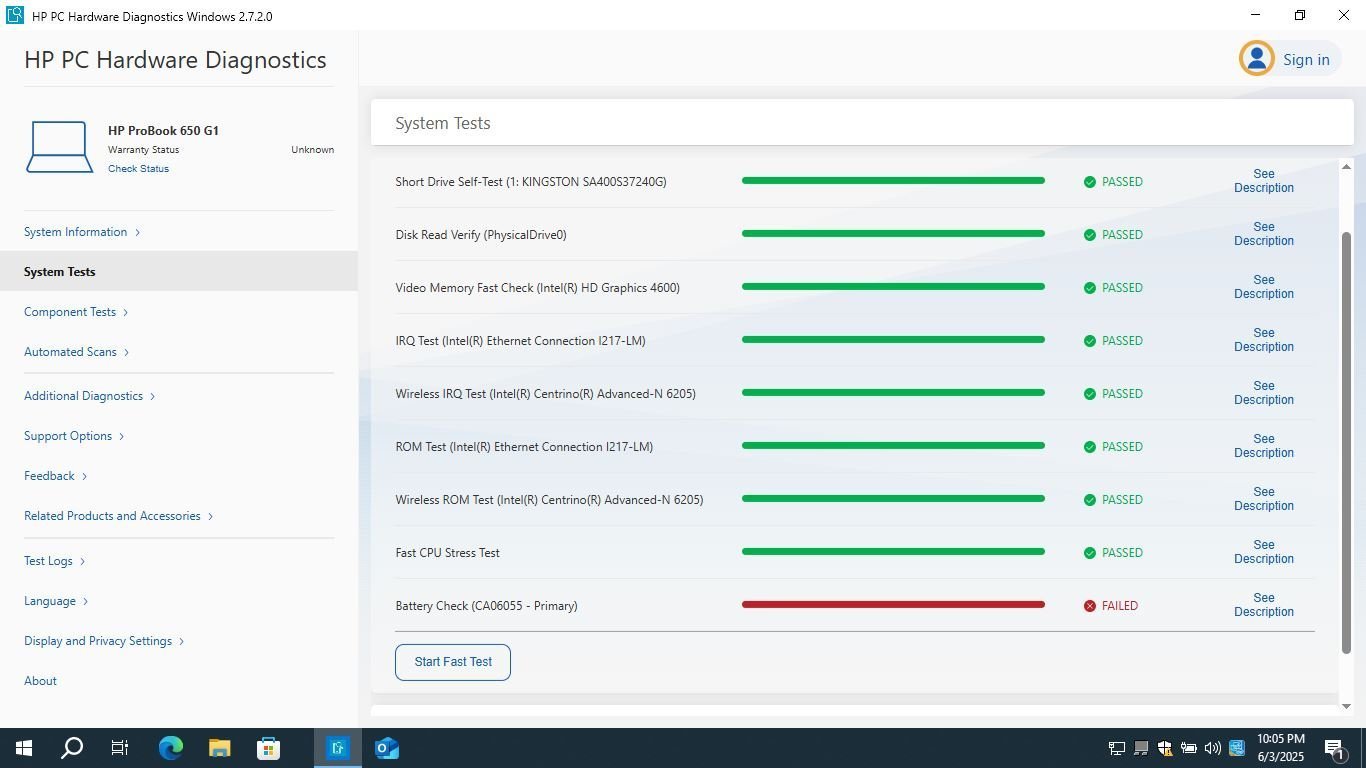Screen dimensions: 1366x768
Task: Click the Intel Graphics tray icon
Action: tap(1237, 748)
